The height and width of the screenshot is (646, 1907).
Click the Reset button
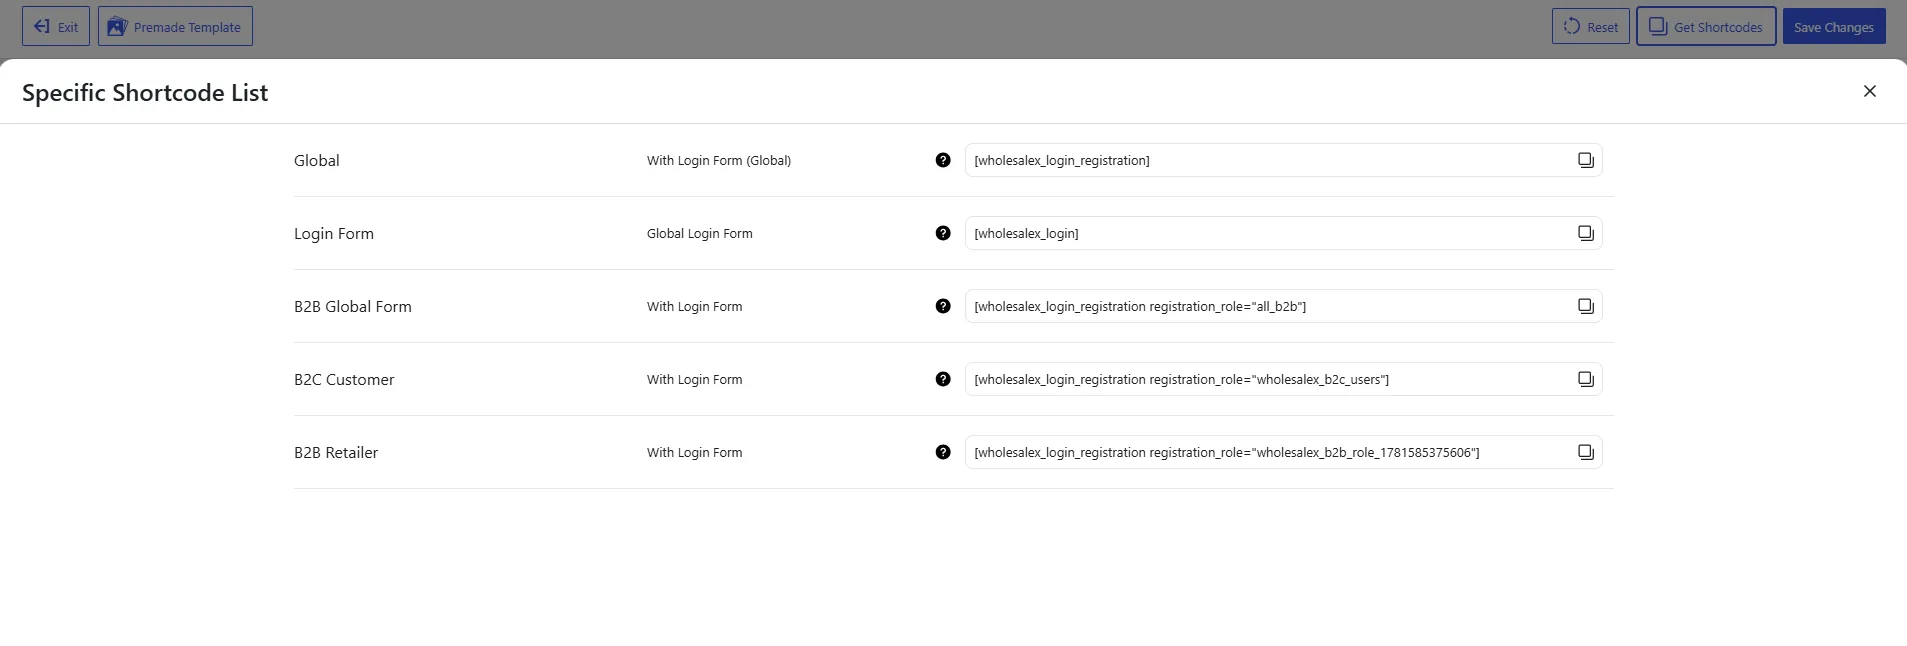point(1590,26)
